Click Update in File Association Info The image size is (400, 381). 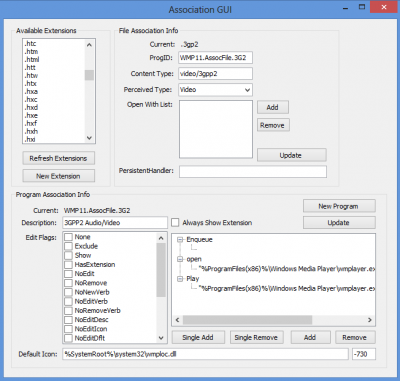291,155
